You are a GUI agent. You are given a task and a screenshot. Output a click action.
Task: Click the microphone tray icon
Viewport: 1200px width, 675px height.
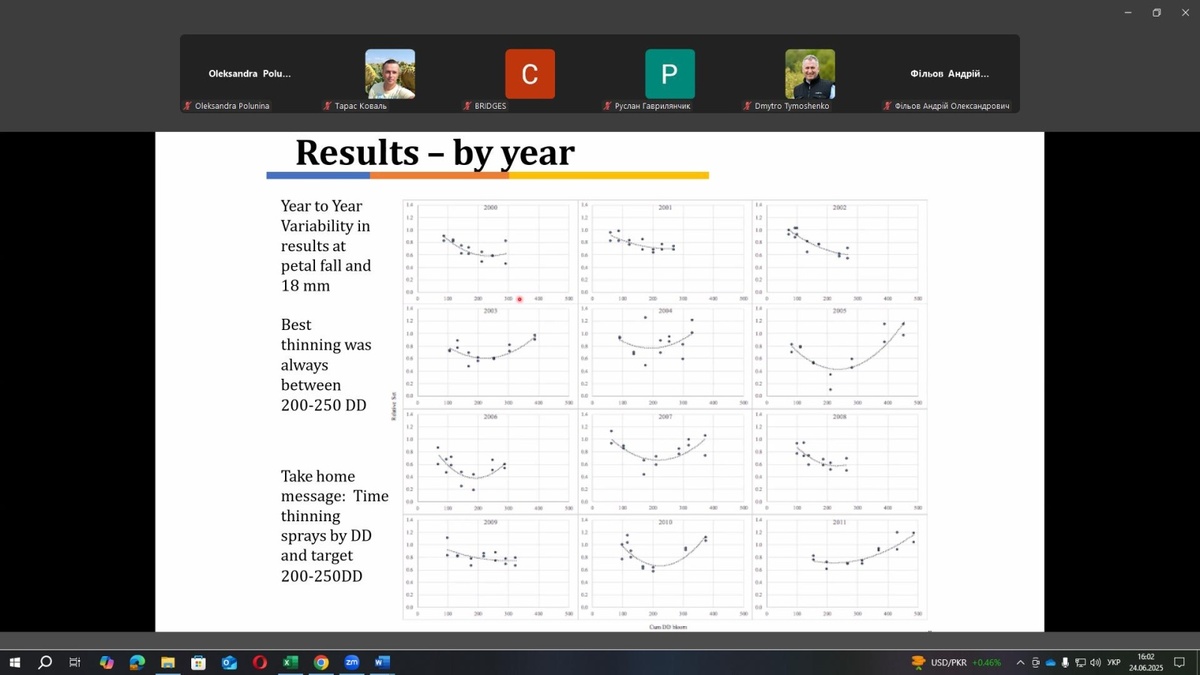(1065, 662)
